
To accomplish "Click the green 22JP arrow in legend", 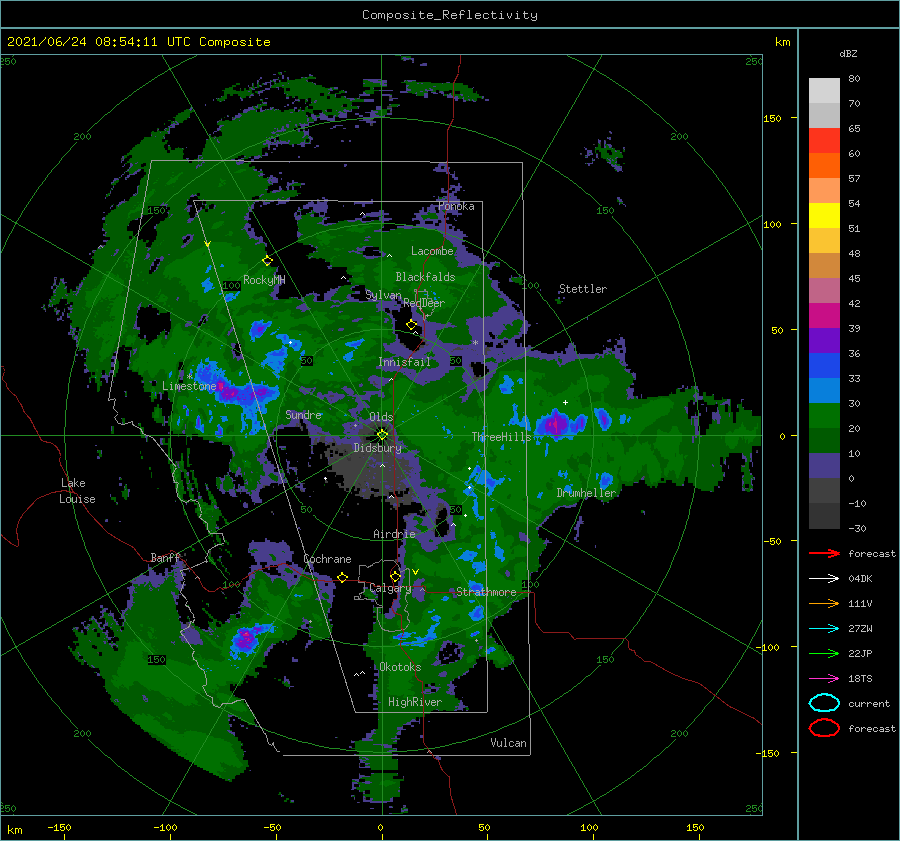I will coord(824,653).
